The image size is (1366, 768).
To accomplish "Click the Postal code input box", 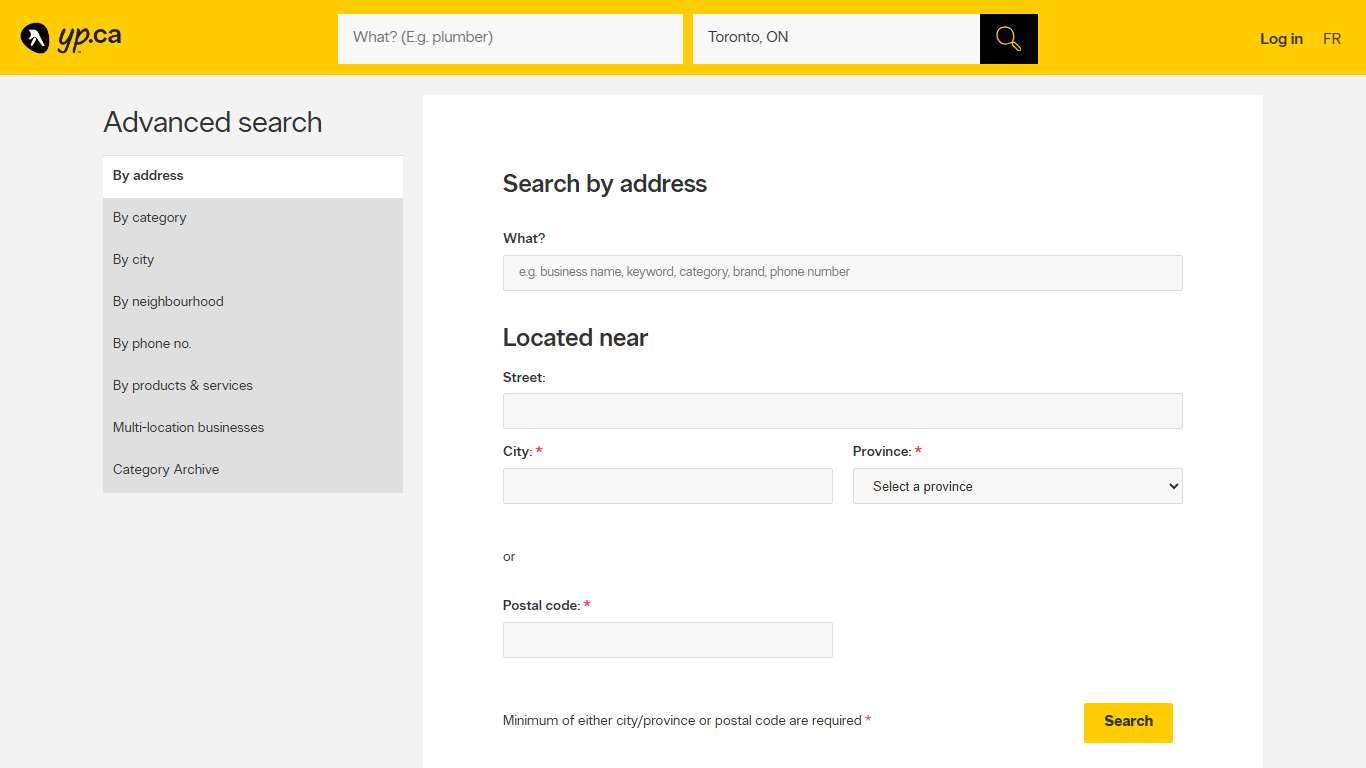I will pos(667,640).
